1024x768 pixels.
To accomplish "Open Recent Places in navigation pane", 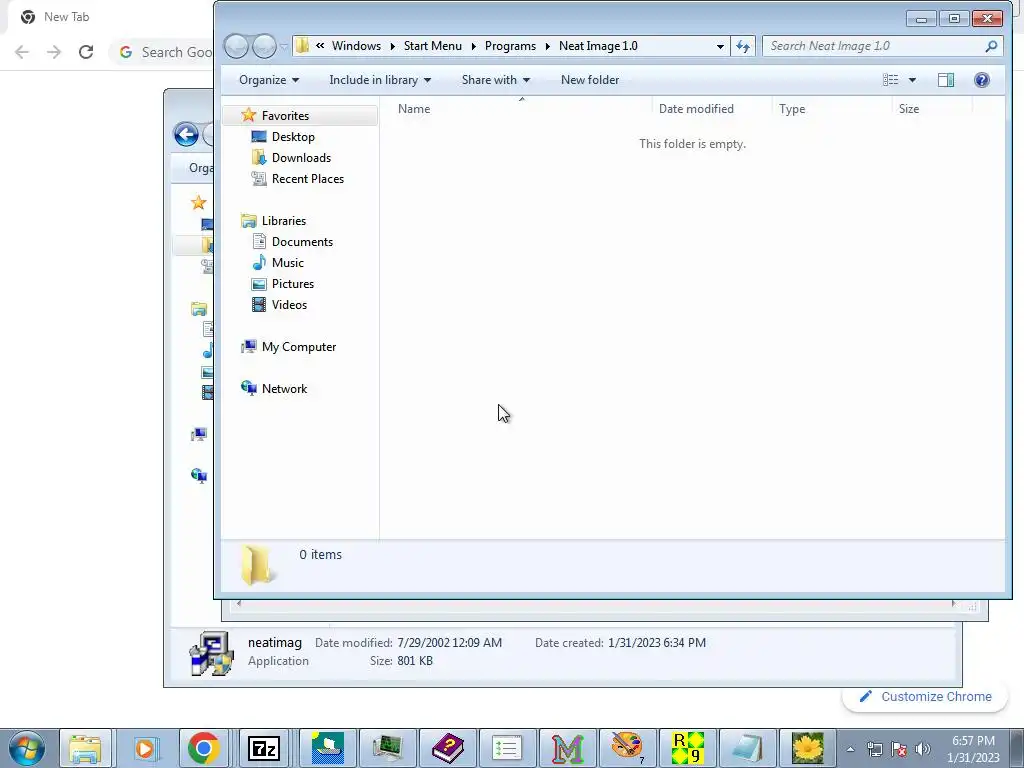I will [308, 178].
